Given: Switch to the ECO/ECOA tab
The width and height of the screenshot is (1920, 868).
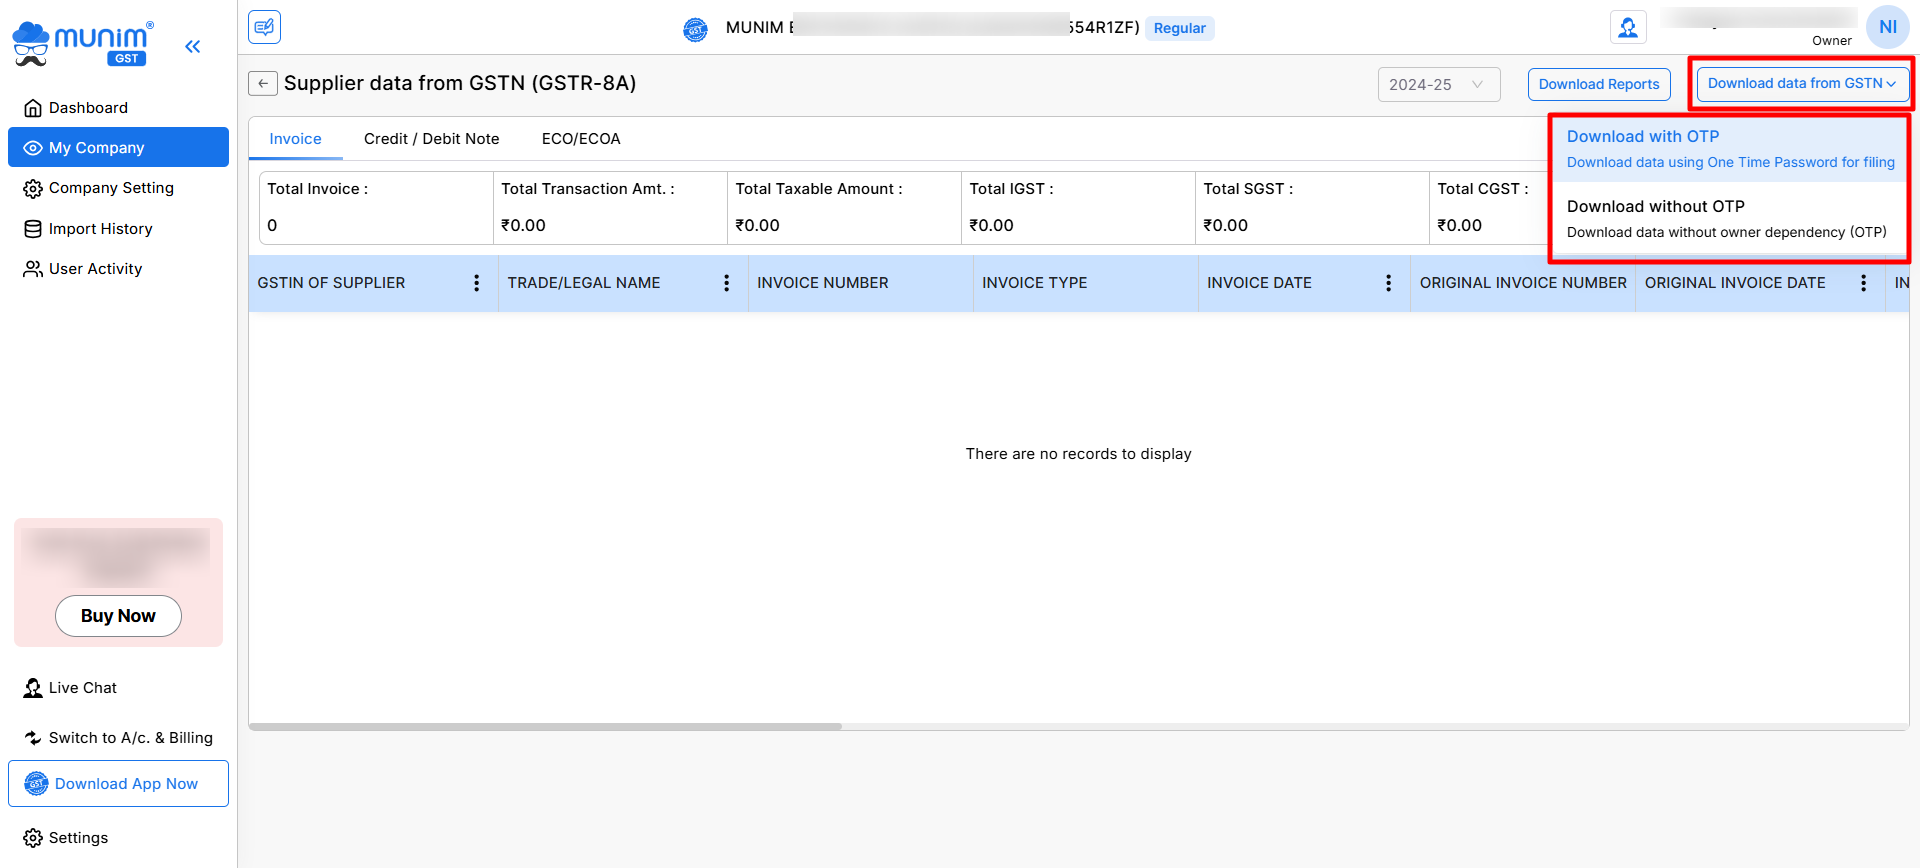Looking at the screenshot, I should click(x=581, y=139).
